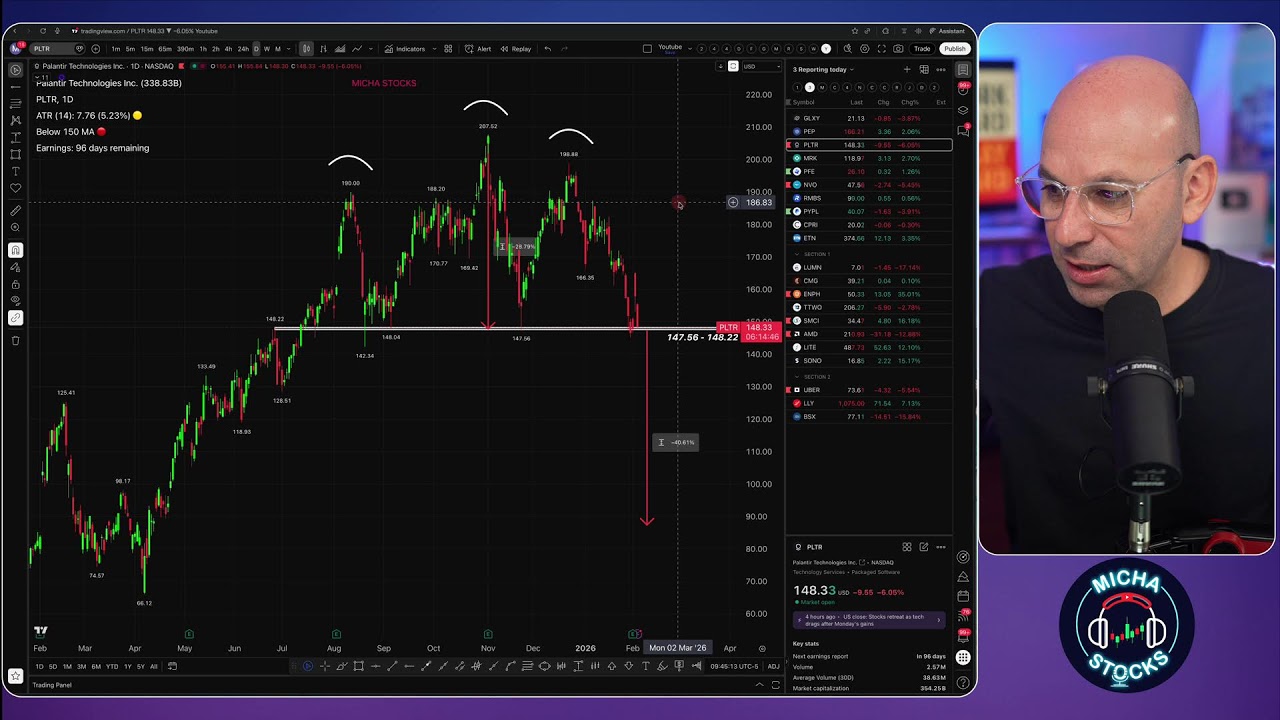Set range to 1D in bottom bar
The image size is (1280, 720).
click(x=39, y=666)
